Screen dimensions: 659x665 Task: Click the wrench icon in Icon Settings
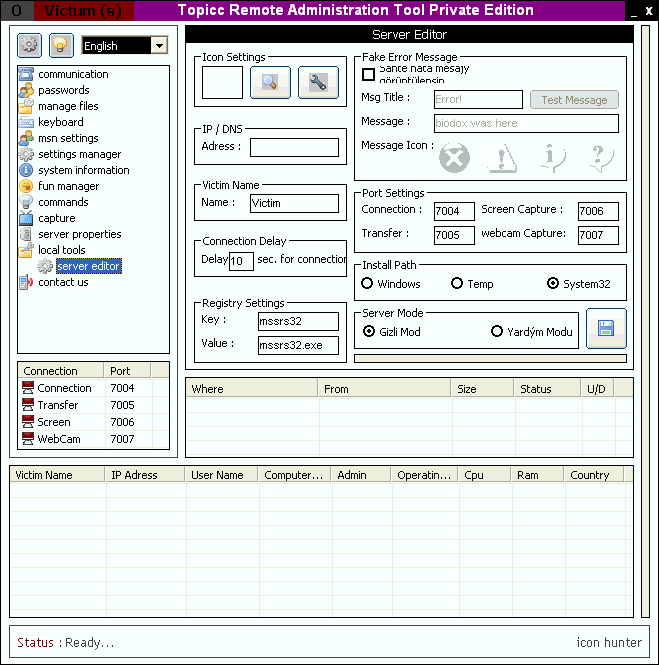click(318, 83)
